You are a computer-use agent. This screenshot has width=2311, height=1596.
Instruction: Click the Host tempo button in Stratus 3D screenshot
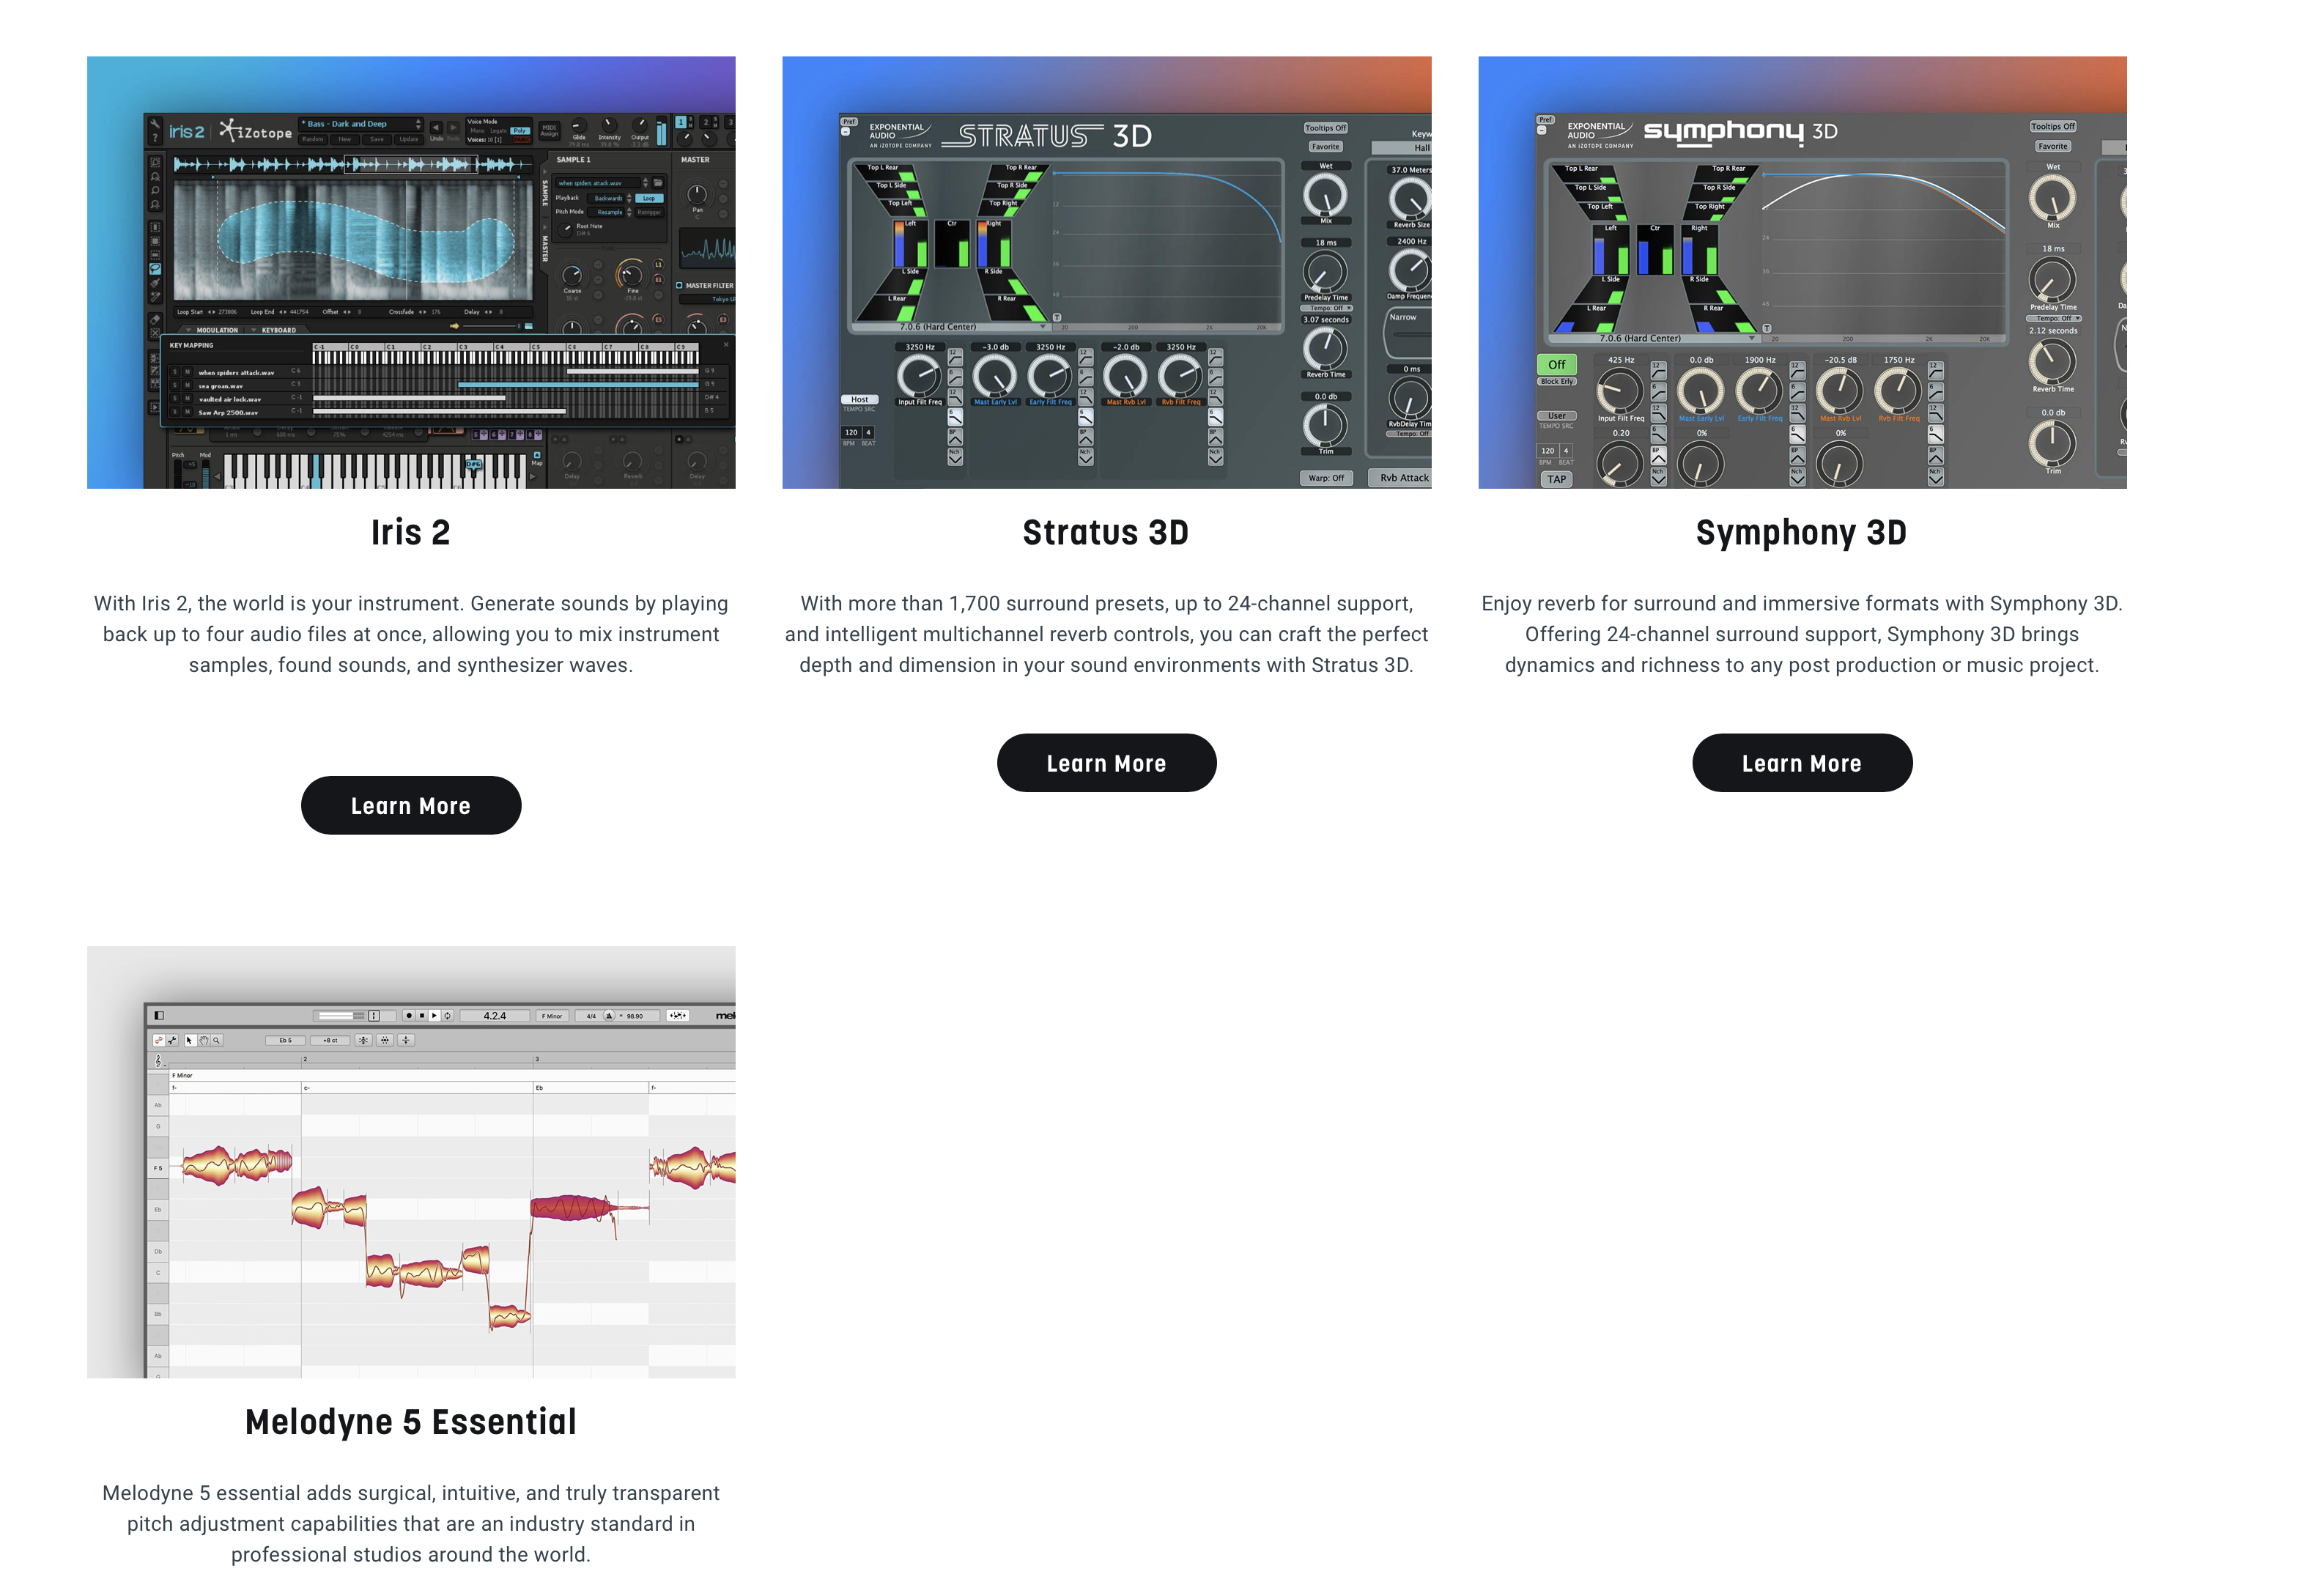tap(860, 400)
